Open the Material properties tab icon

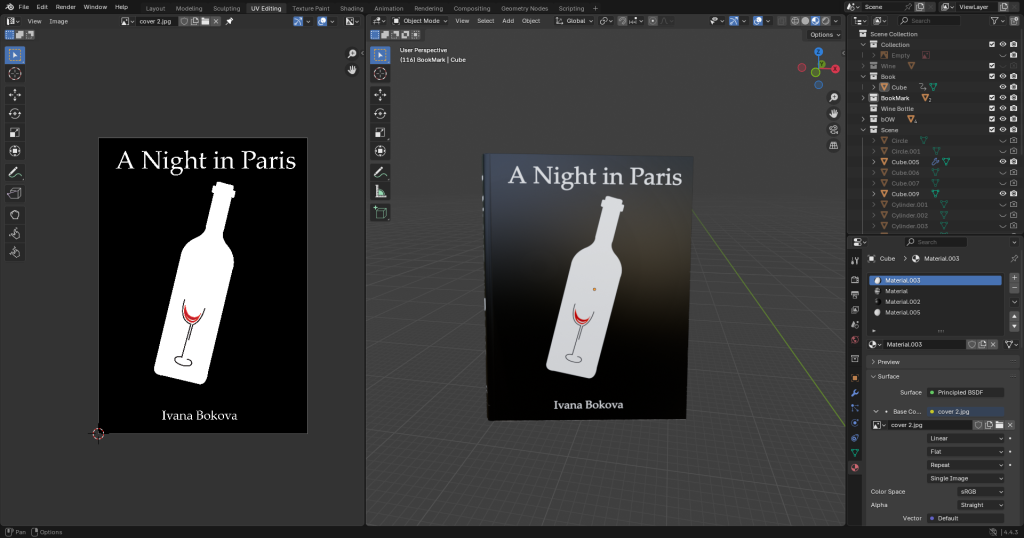(854, 468)
